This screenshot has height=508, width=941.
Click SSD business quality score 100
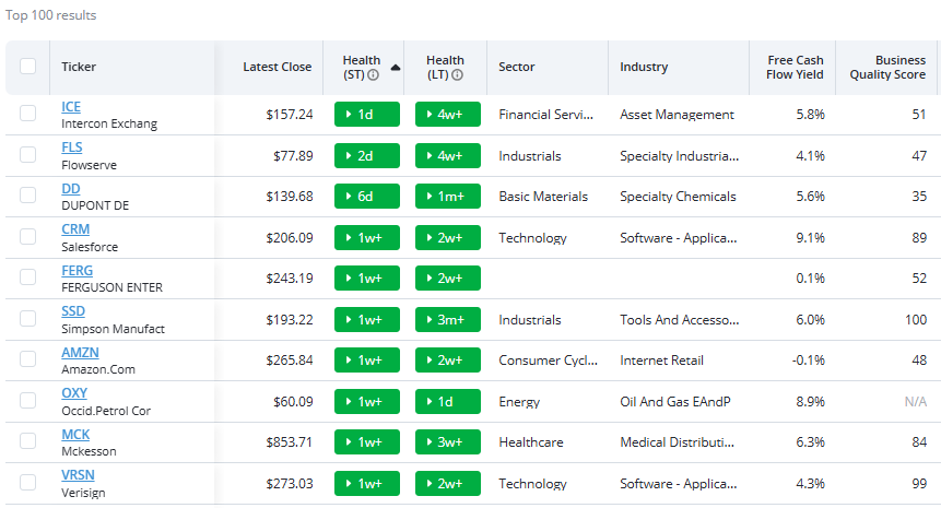pos(916,319)
